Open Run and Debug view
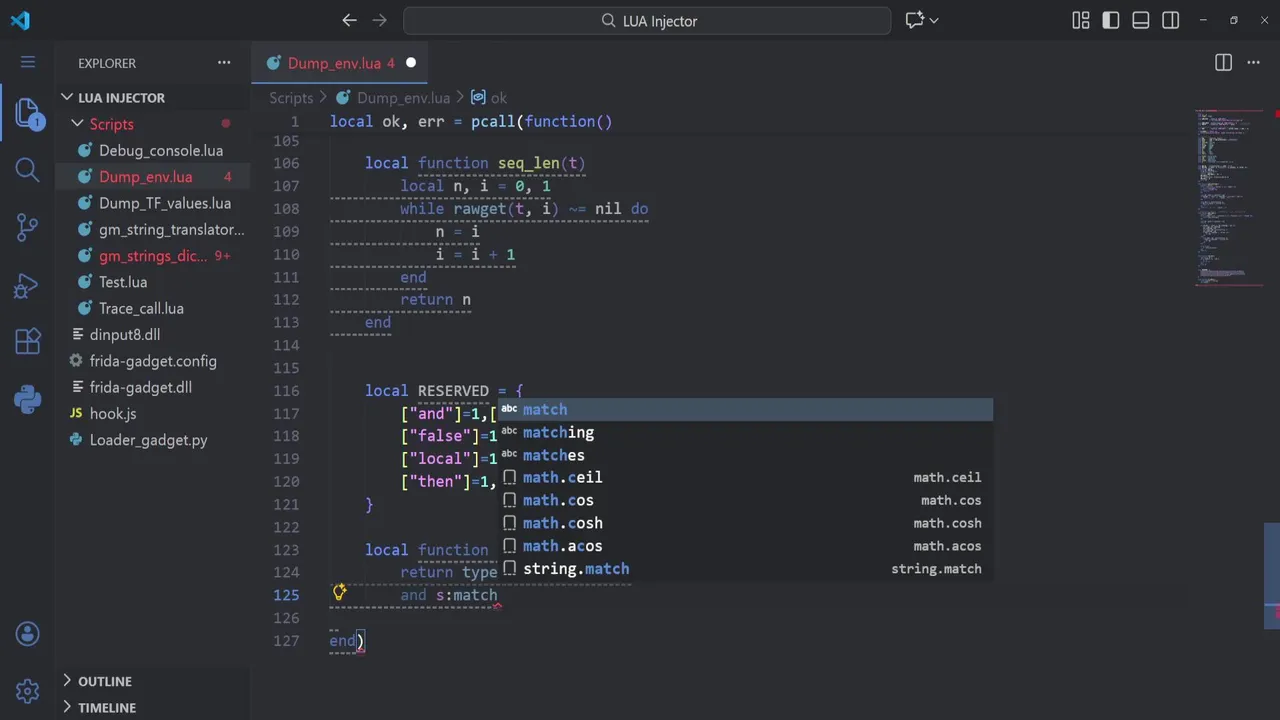Viewport: 1280px width, 720px height. tap(28, 285)
